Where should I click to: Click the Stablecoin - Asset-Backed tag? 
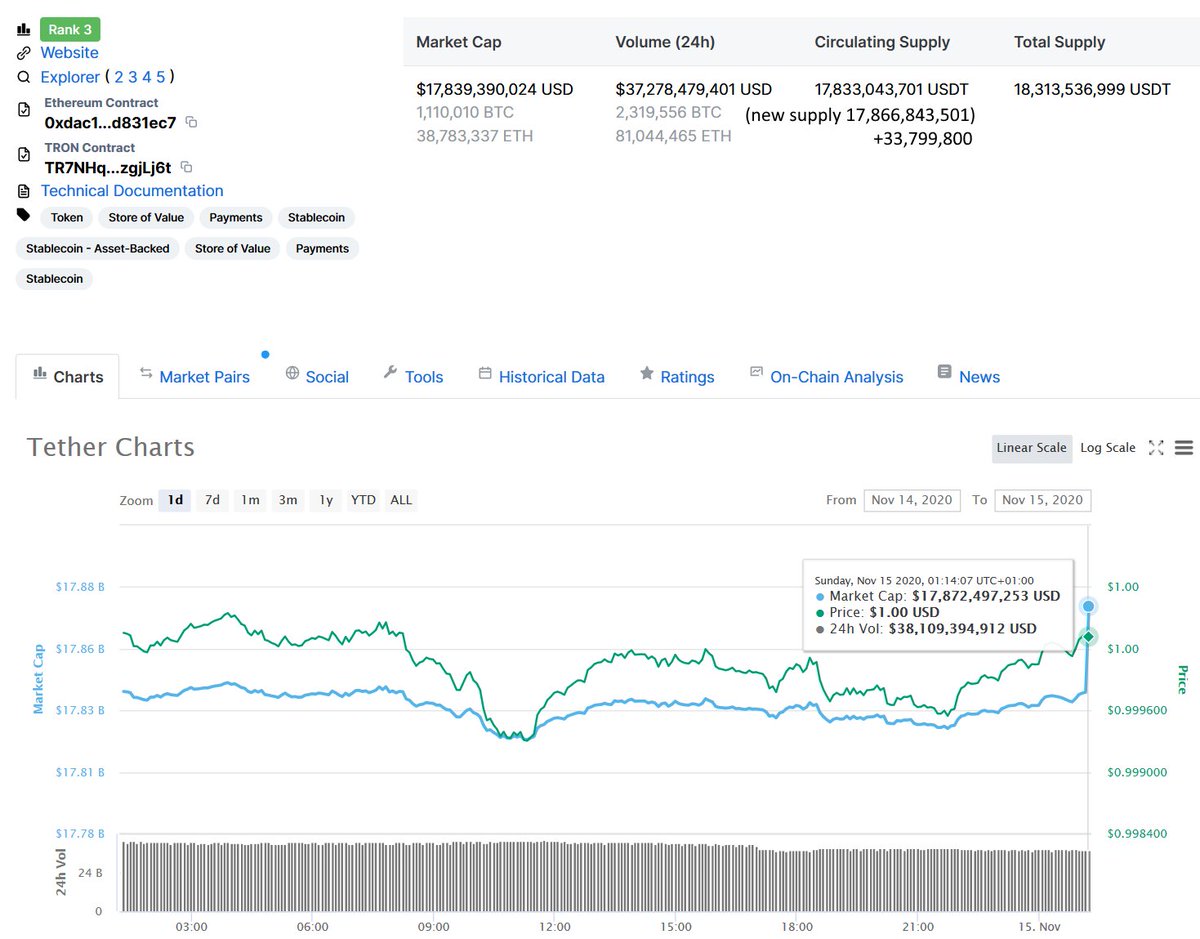[x=97, y=248]
